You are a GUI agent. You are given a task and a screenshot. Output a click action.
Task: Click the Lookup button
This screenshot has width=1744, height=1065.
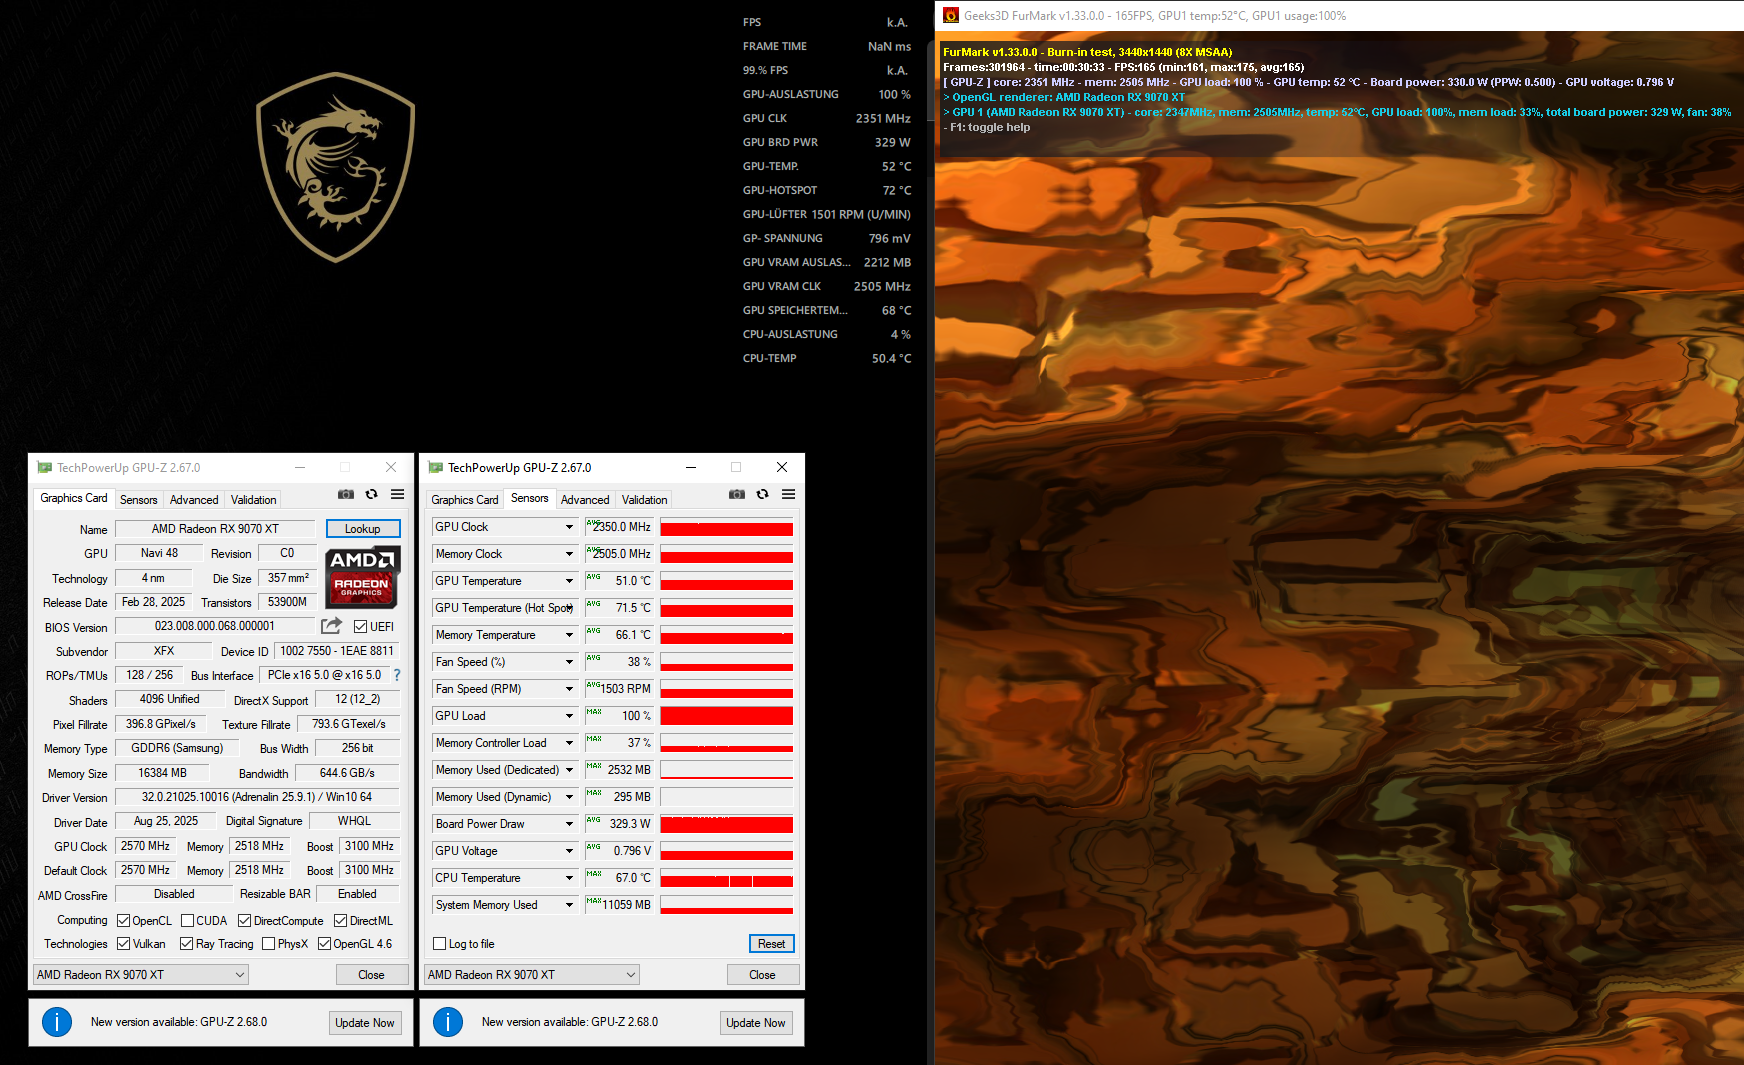pyautogui.click(x=362, y=528)
